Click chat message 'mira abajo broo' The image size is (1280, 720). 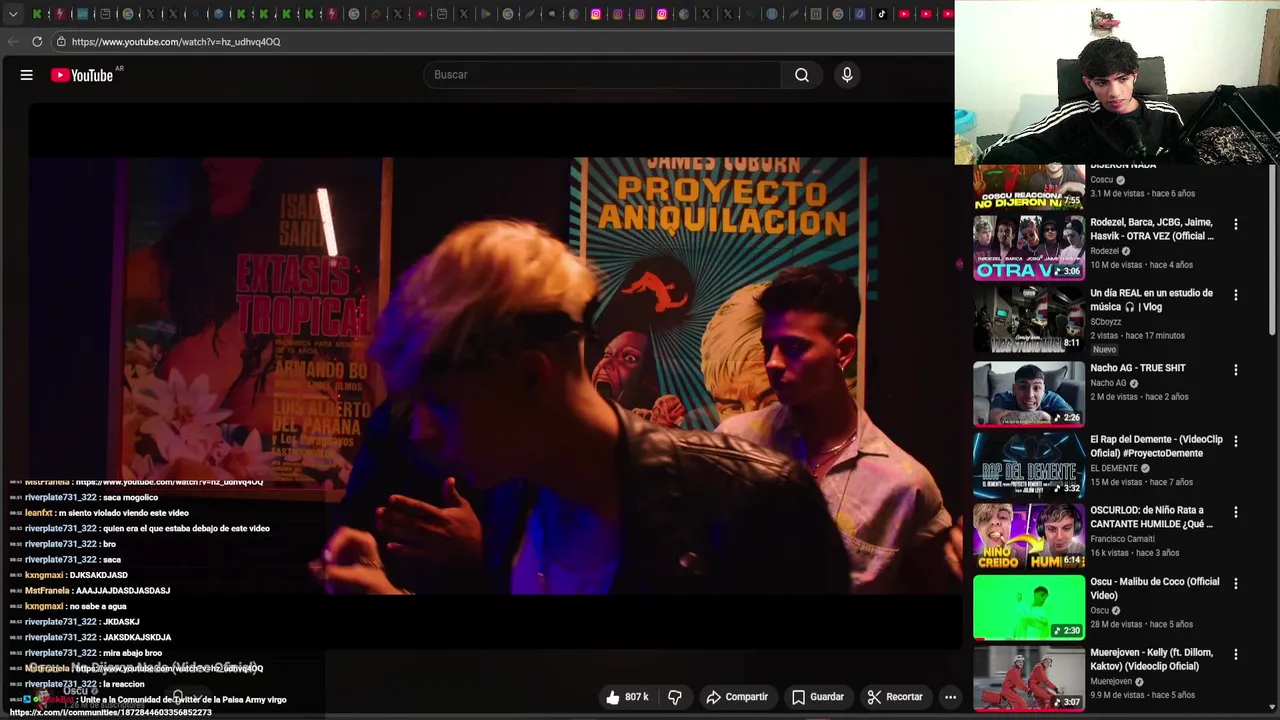click(x=132, y=653)
